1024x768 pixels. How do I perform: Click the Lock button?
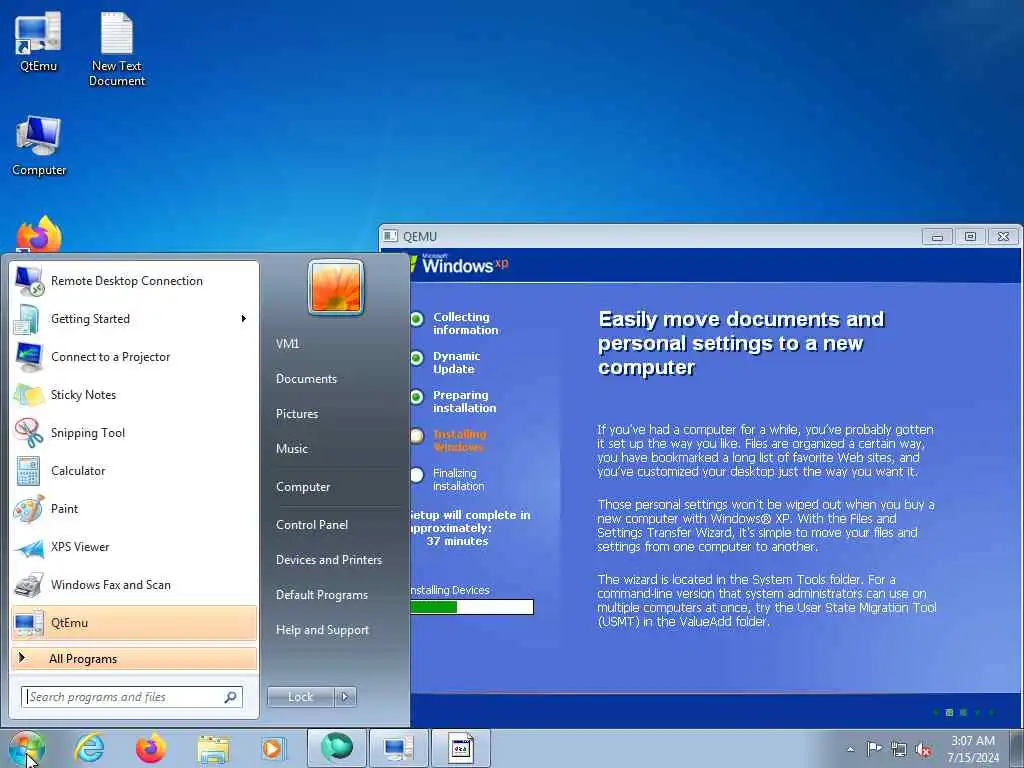pyautogui.click(x=301, y=697)
